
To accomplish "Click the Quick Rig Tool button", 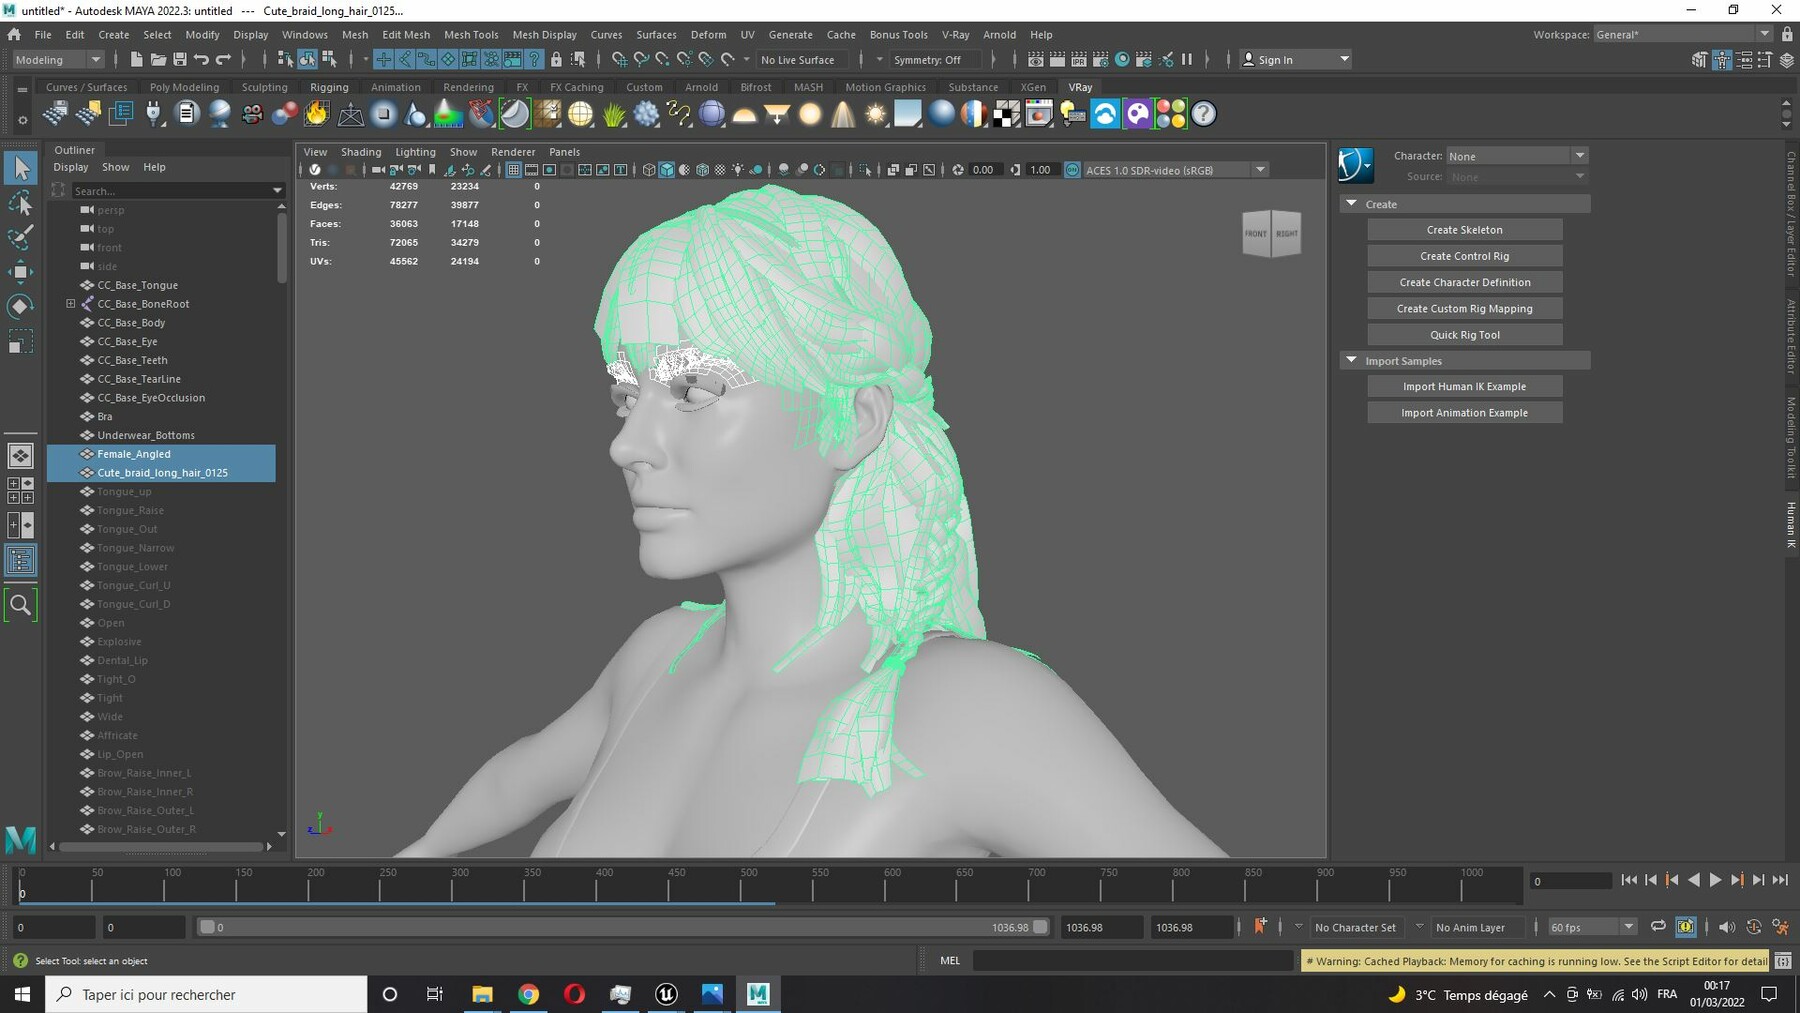I will point(1464,335).
